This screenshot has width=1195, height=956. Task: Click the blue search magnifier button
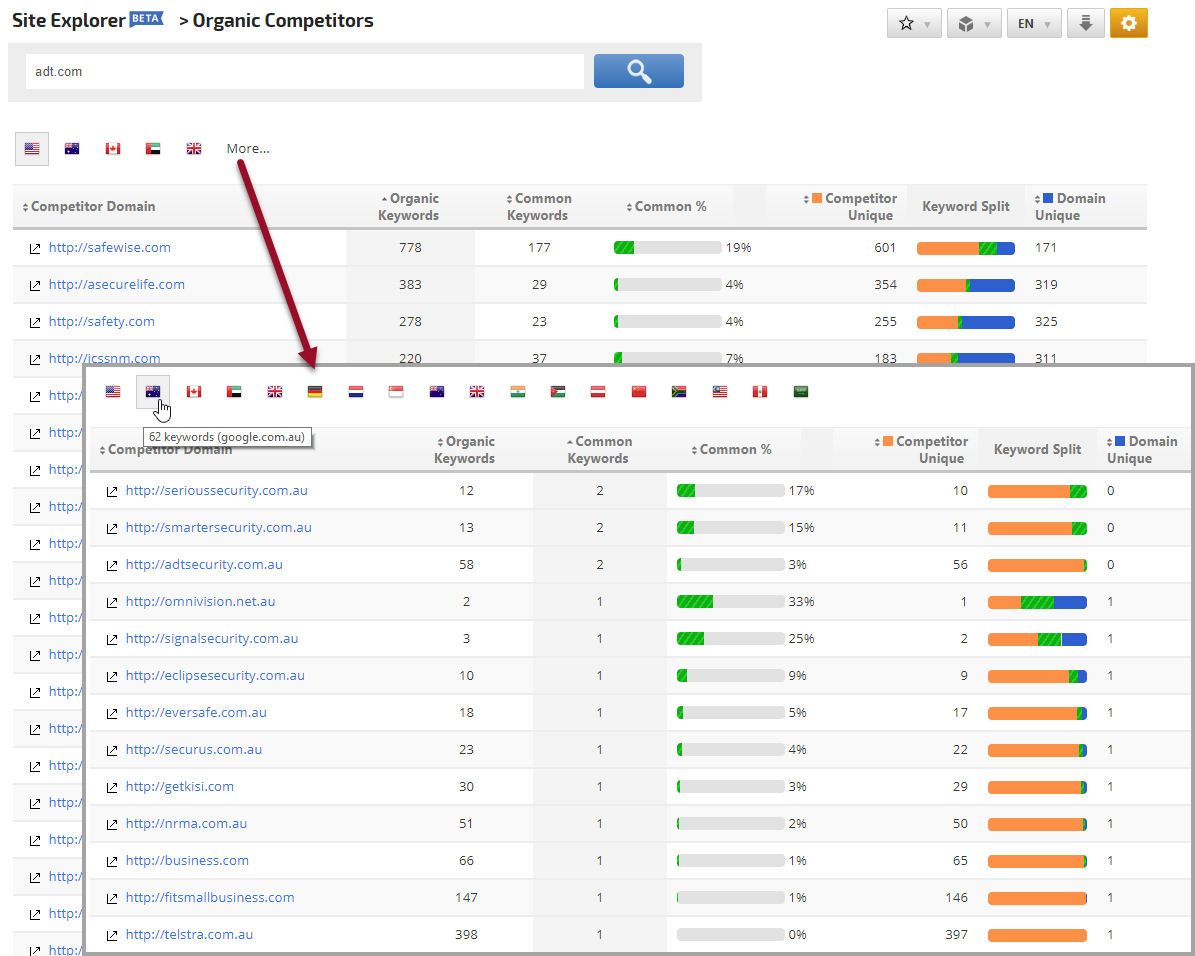[638, 71]
